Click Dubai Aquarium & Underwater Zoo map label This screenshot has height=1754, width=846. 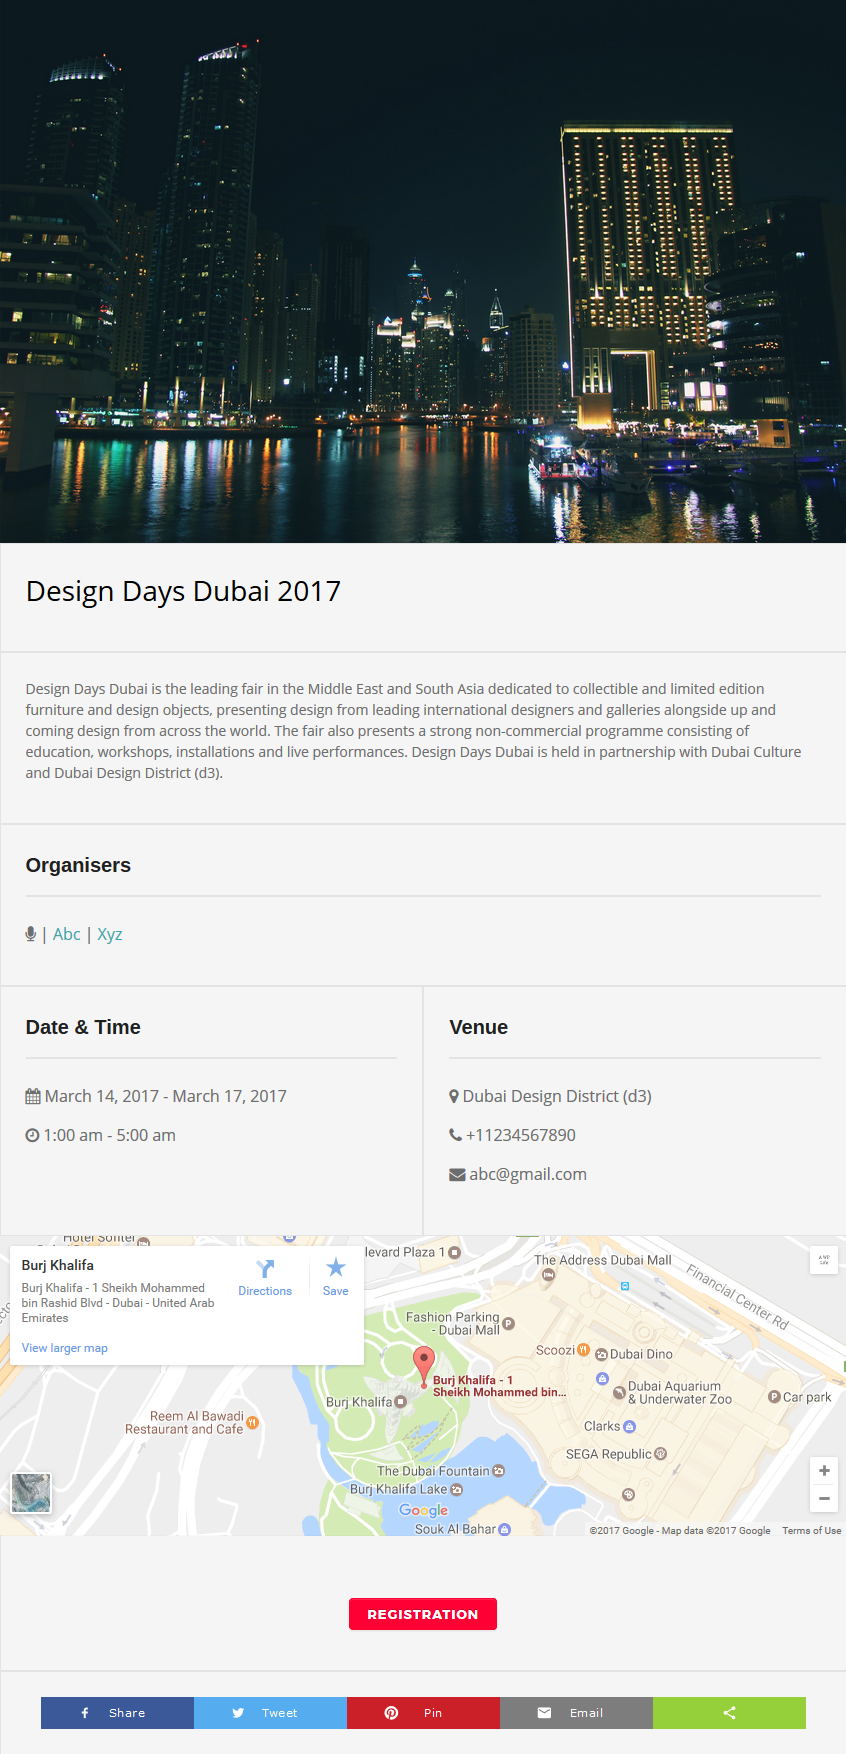pos(680,1392)
